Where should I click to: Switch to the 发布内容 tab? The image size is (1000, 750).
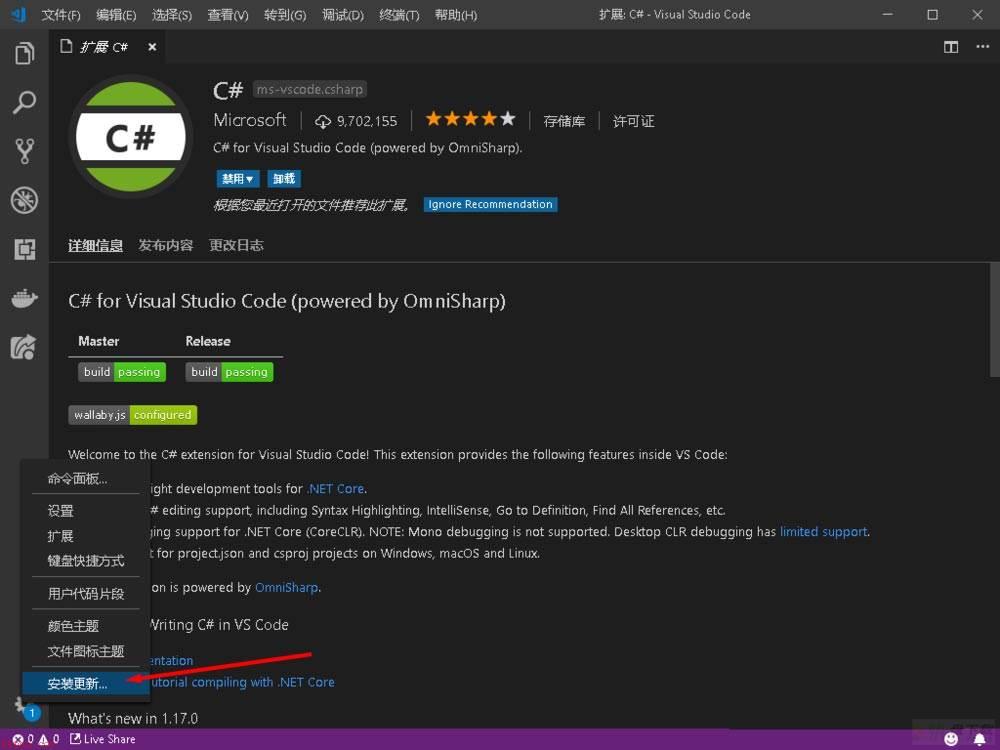coord(166,246)
